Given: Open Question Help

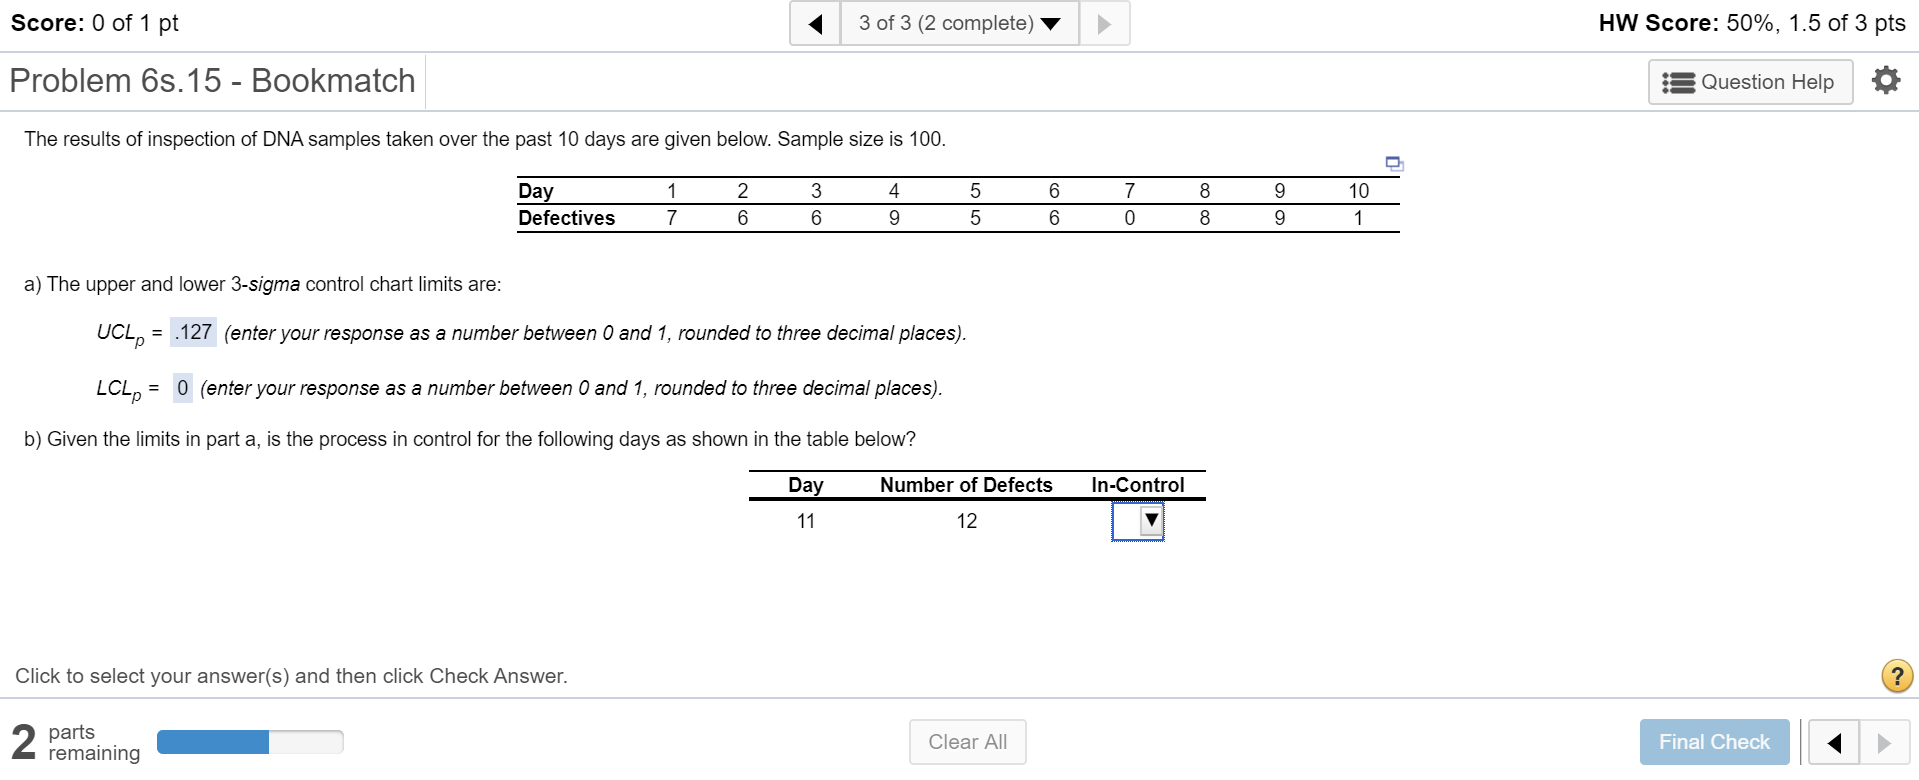Looking at the screenshot, I should coord(1748,82).
